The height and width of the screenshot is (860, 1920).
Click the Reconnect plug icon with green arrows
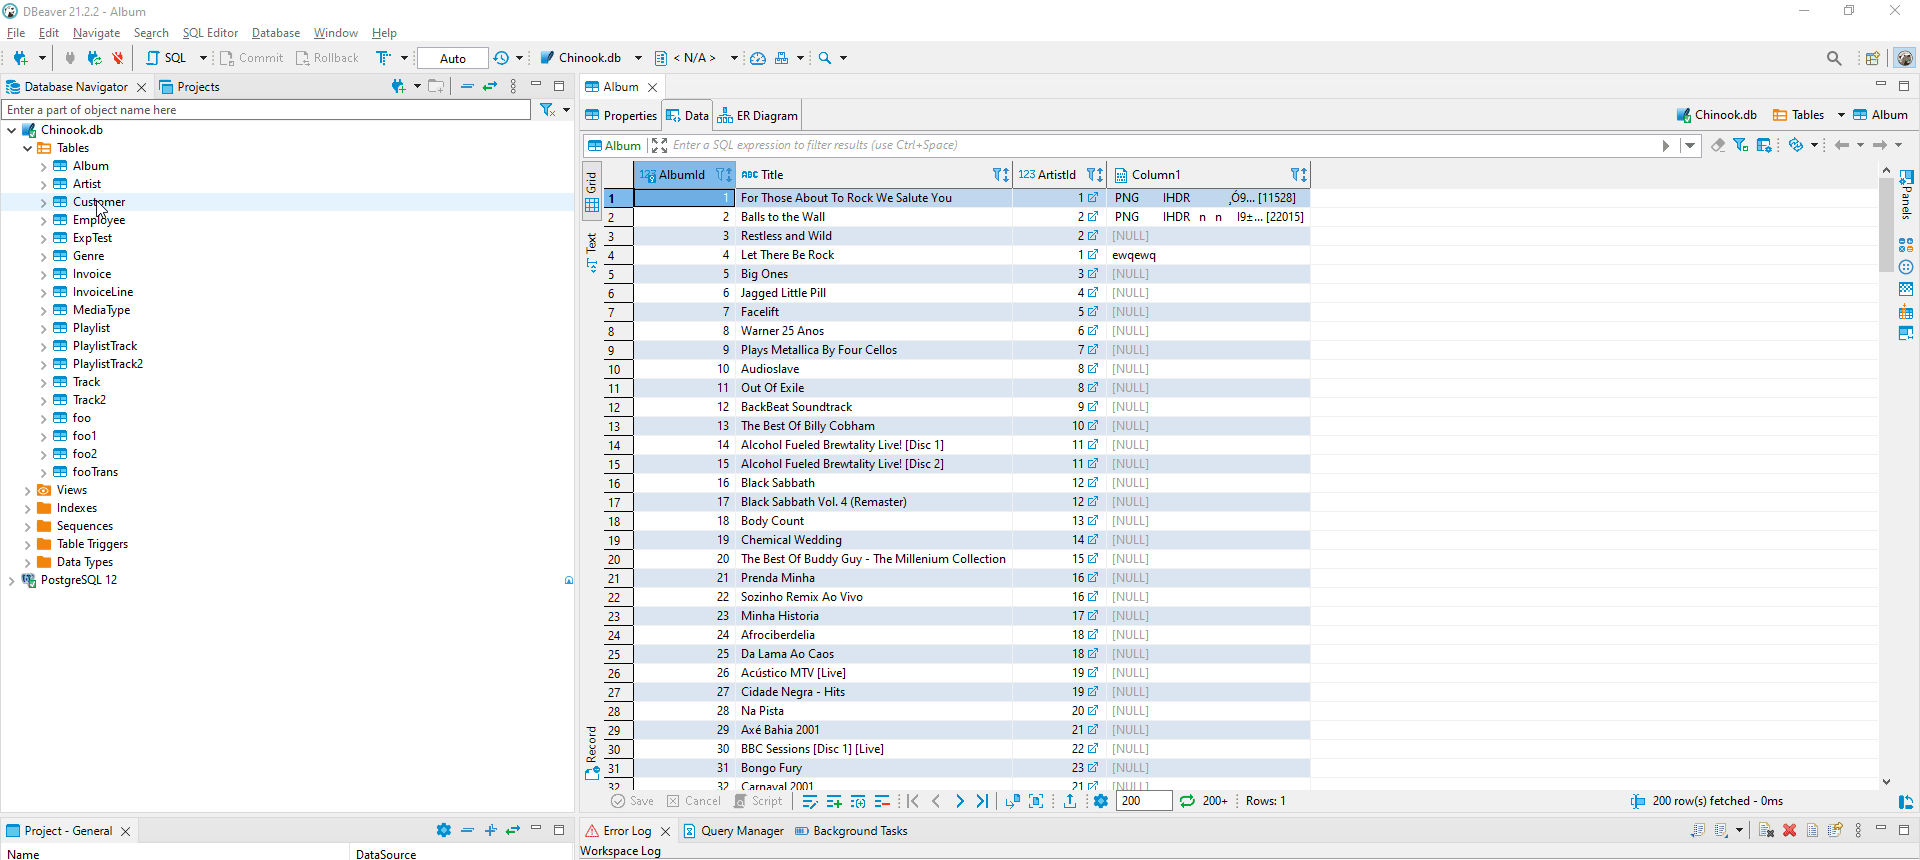94,58
